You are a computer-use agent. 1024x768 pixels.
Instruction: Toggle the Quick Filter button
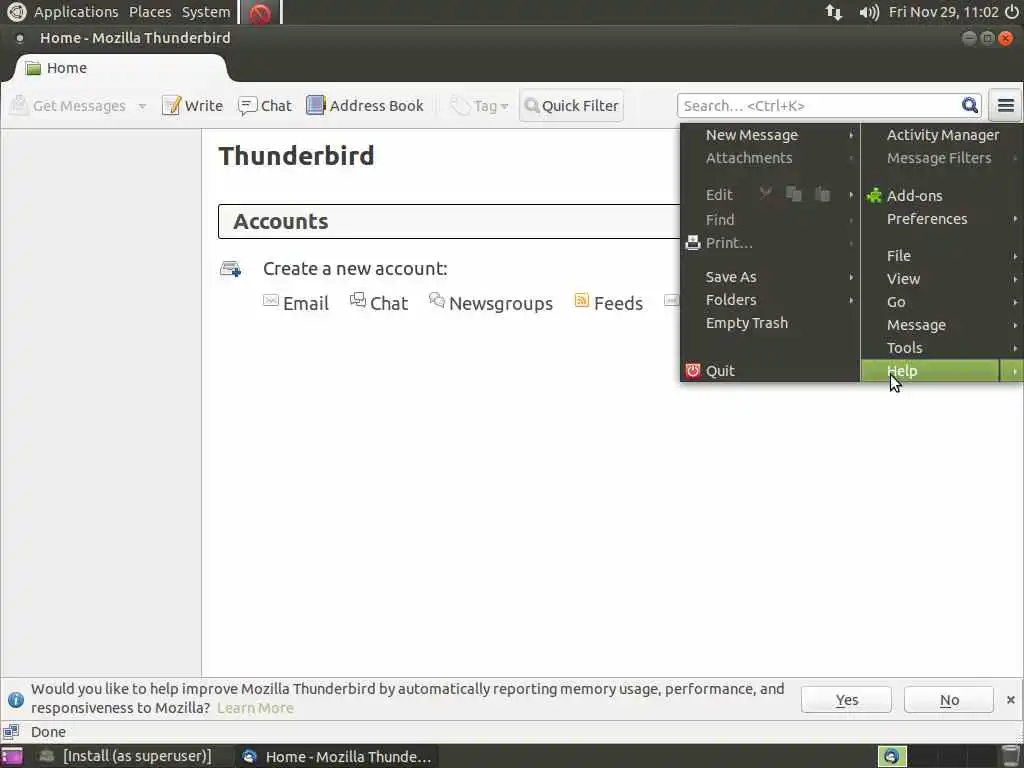coord(571,105)
